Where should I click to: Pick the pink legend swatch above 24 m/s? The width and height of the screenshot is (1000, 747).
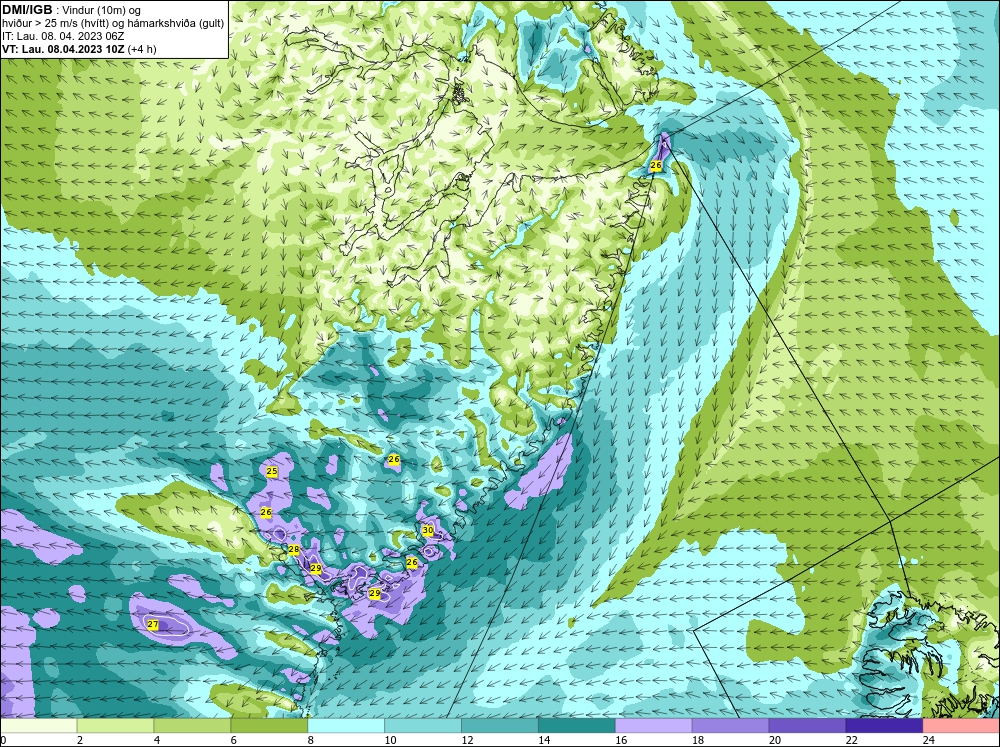(x=961, y=725)
